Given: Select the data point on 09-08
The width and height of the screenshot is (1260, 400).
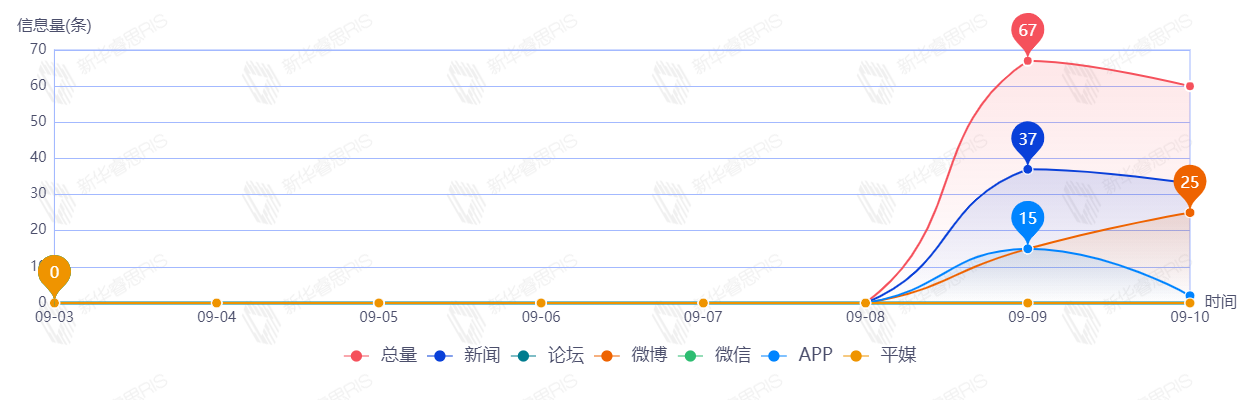Looking at the screenshot, I should click(865, 303).
